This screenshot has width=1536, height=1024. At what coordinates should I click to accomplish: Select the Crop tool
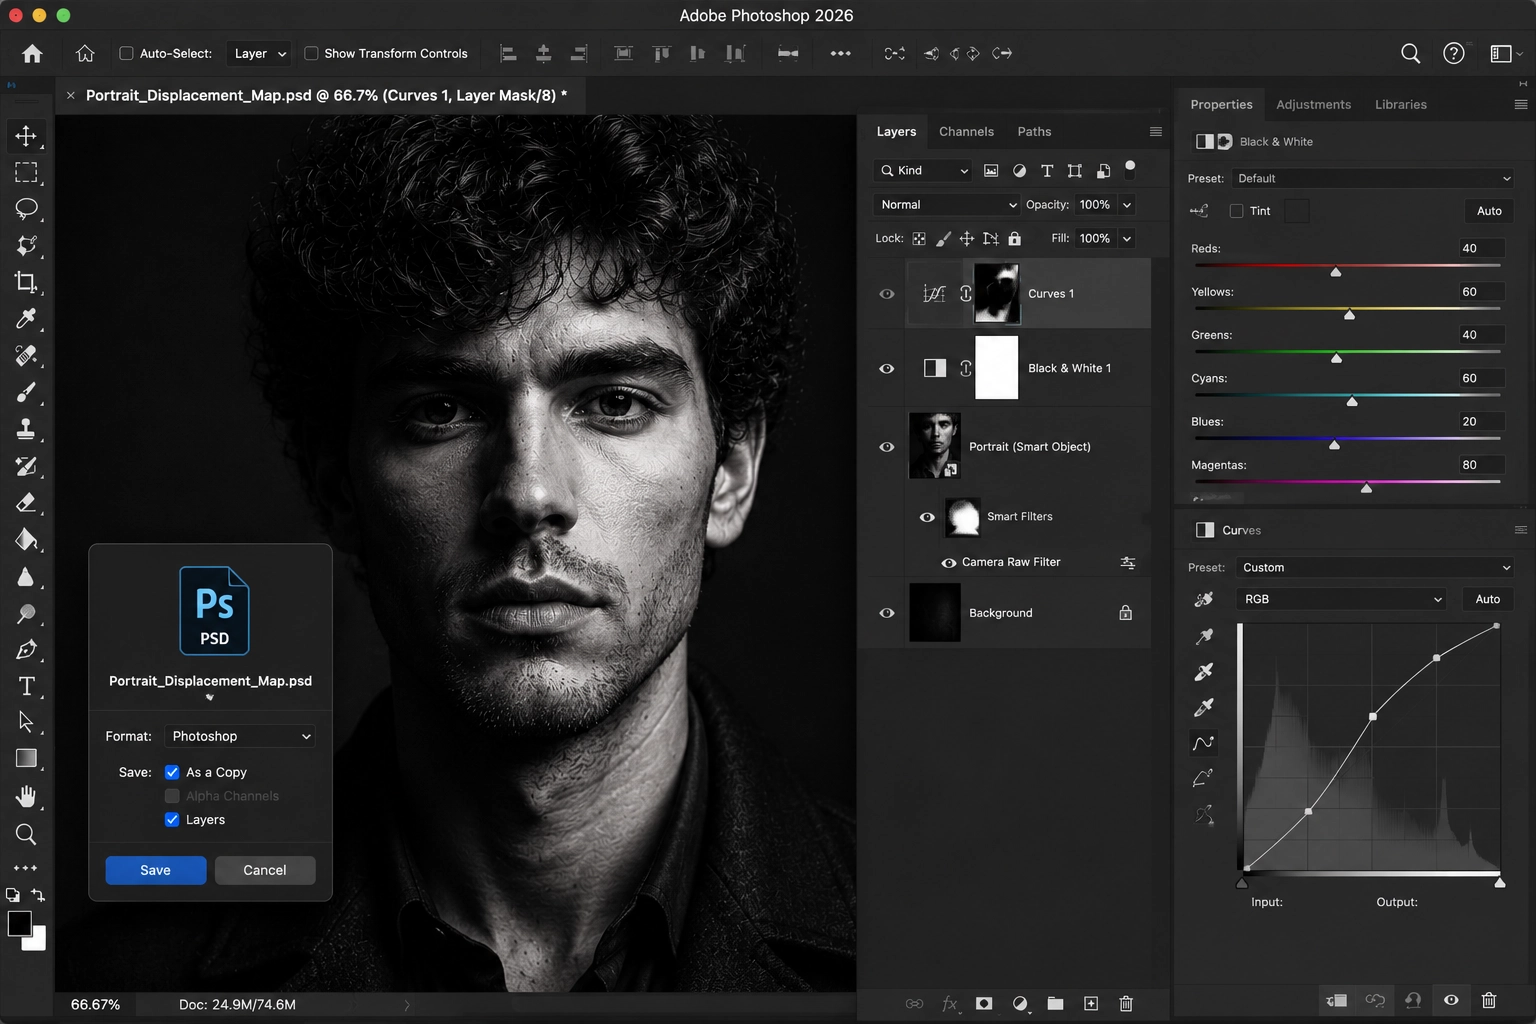click(26, 283)
